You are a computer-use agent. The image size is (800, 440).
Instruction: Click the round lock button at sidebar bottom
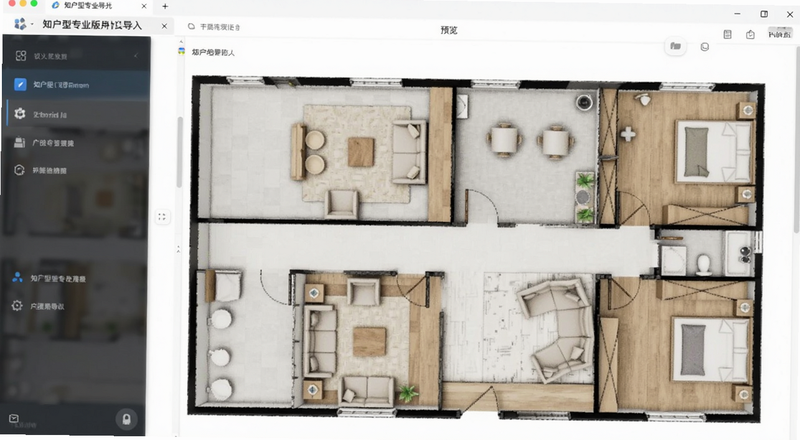[x=126, y=420]
